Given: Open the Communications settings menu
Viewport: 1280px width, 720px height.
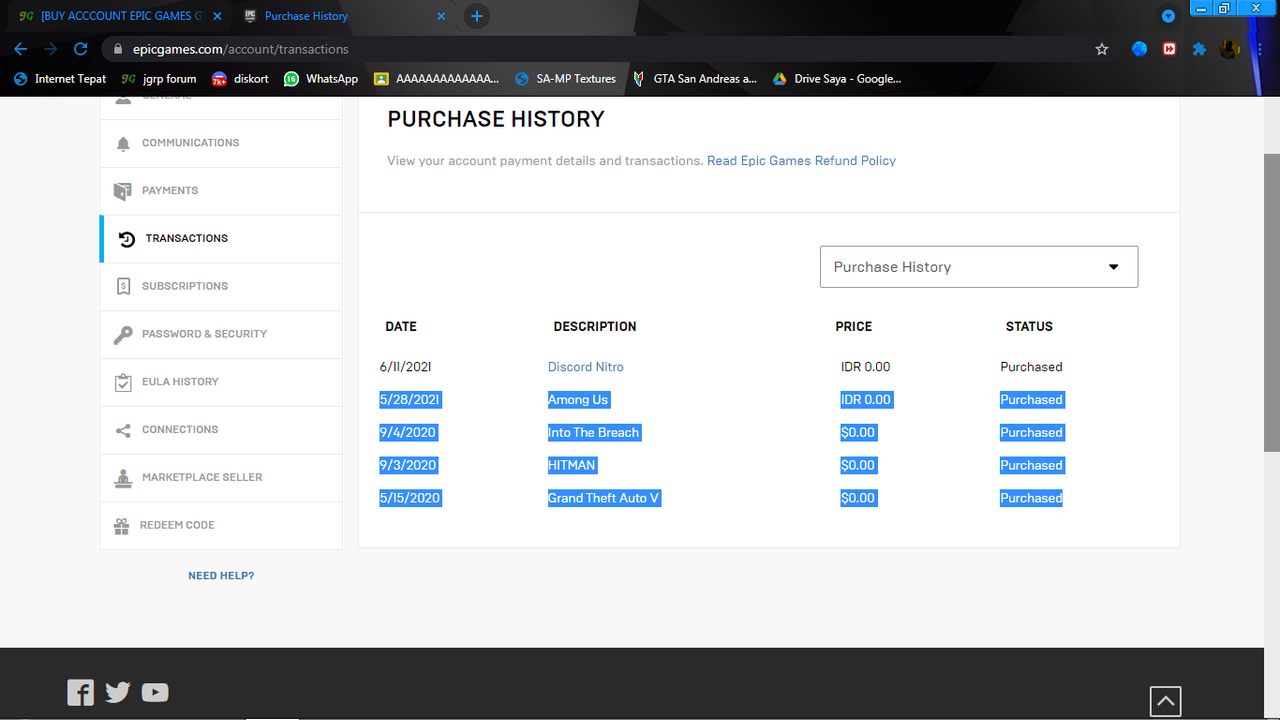Looking at the screenshot, I should point(221,143).
